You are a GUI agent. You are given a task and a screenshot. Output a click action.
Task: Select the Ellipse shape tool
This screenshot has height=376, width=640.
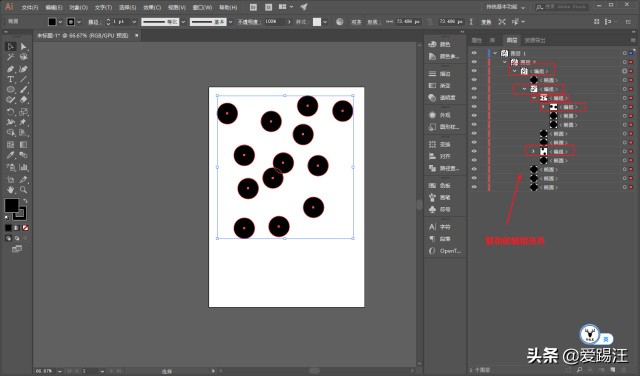pos(11,89)
